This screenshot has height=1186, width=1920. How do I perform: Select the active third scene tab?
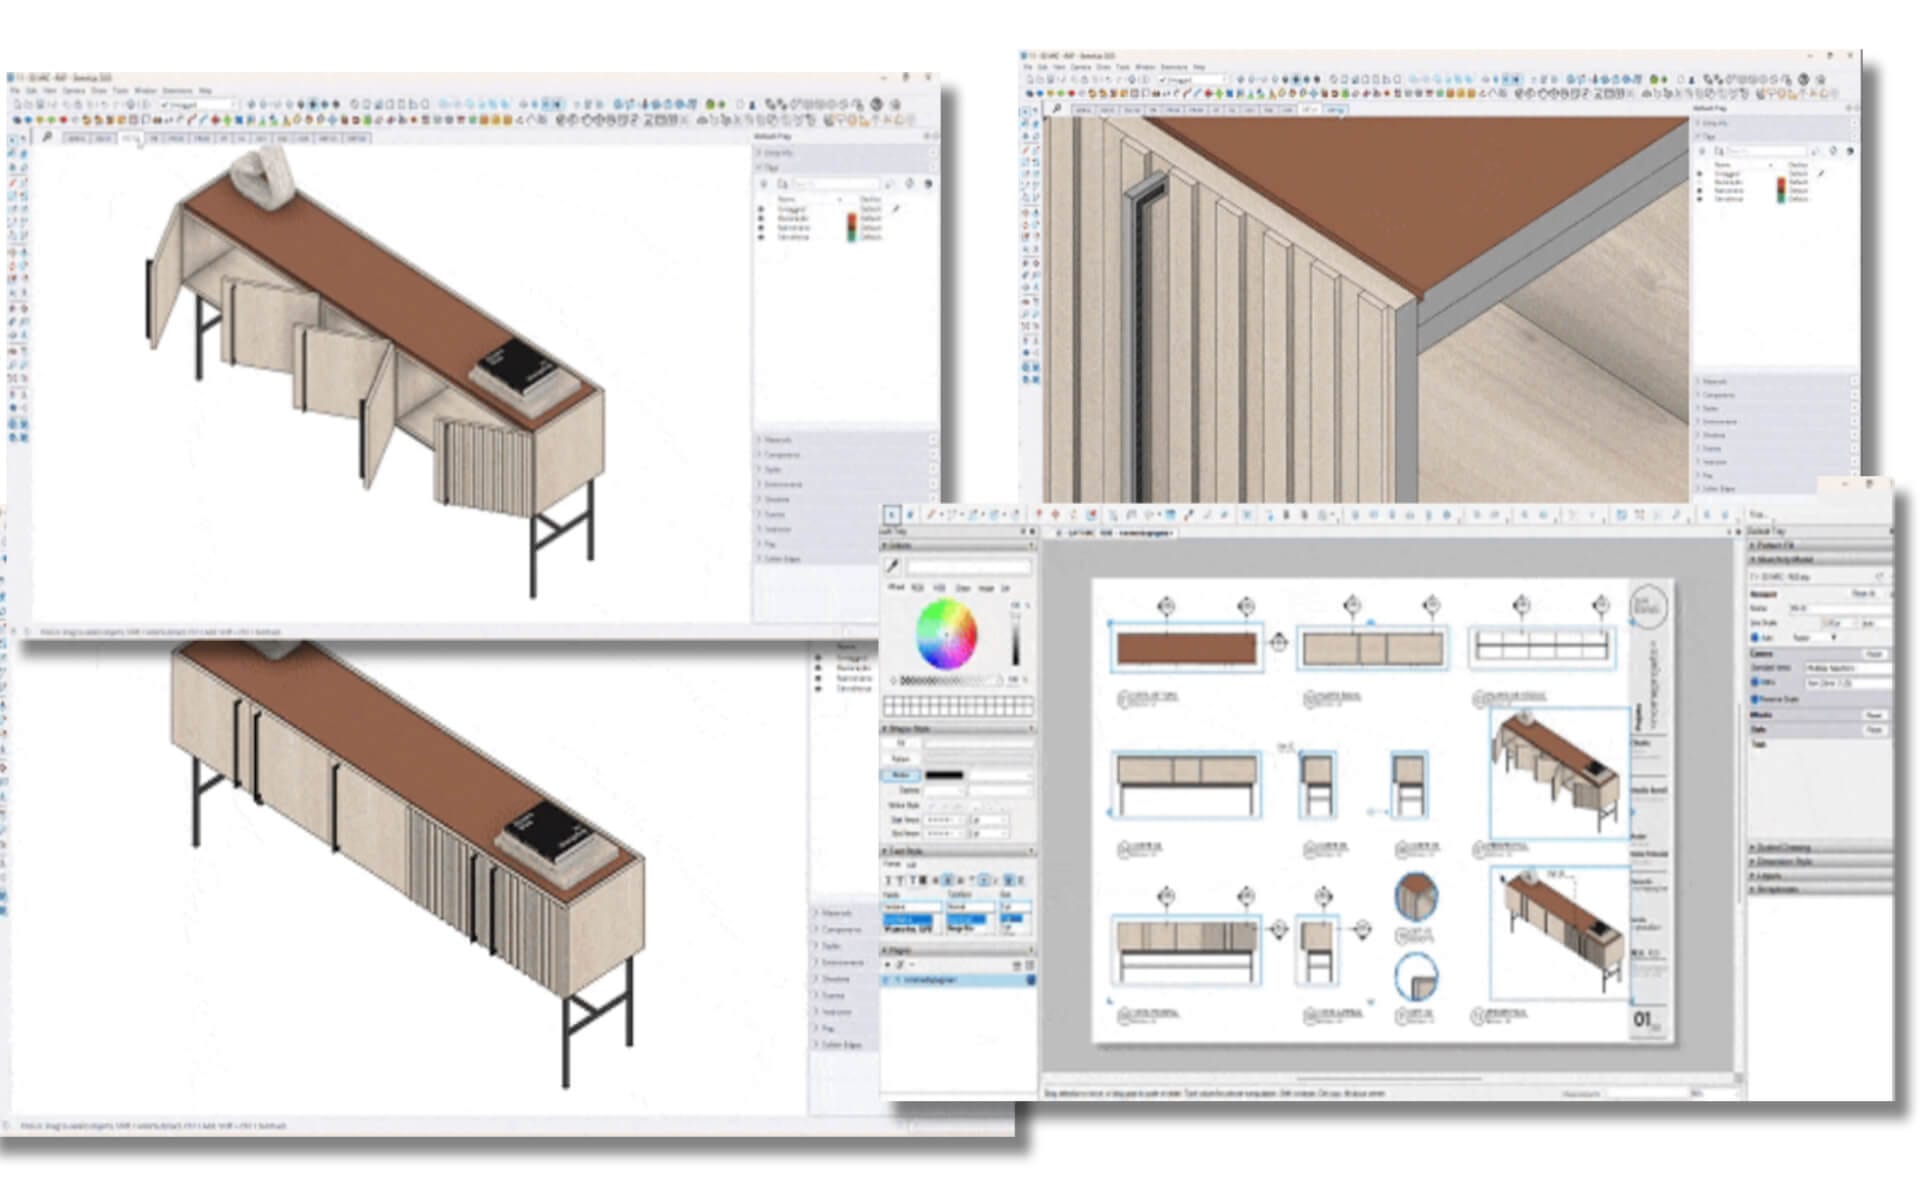(131, 138)
